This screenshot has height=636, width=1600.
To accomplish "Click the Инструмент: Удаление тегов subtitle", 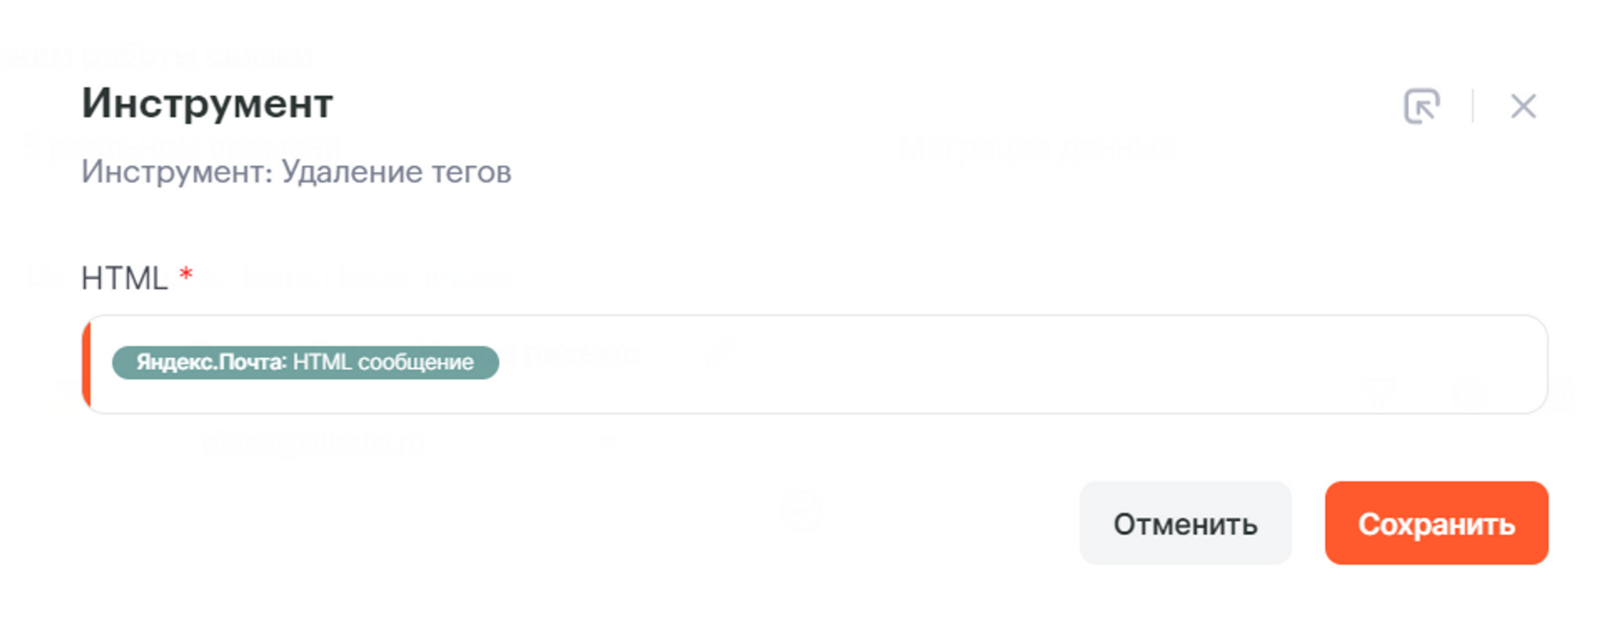I will click(296, 172).
